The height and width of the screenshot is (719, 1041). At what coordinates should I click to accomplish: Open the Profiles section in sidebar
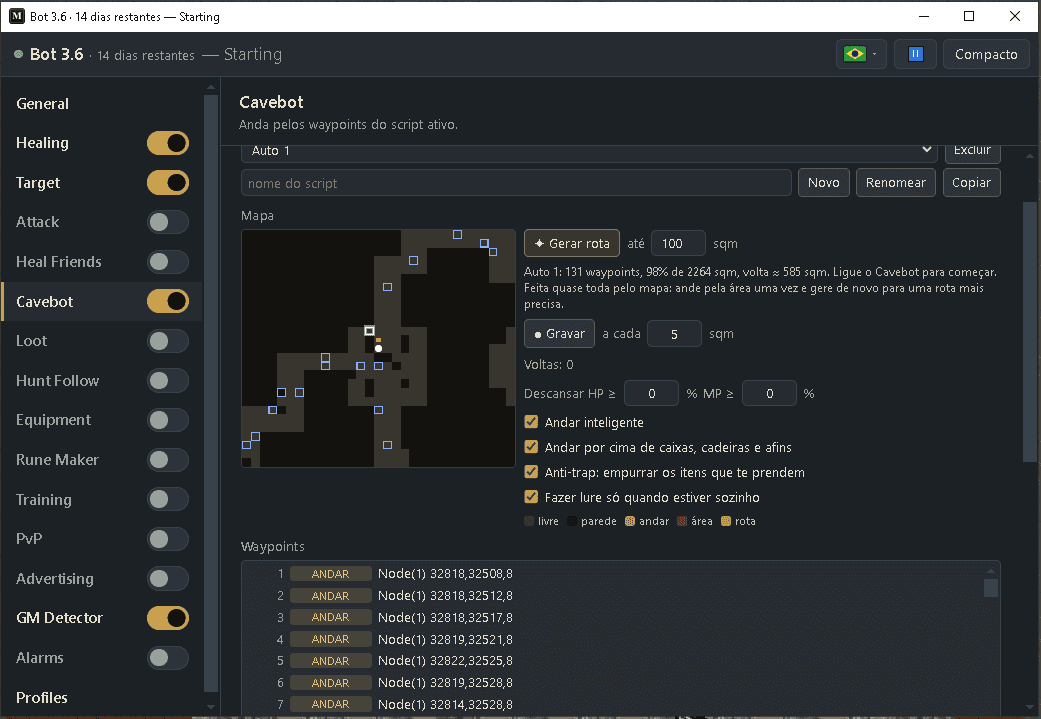point(42,698)
